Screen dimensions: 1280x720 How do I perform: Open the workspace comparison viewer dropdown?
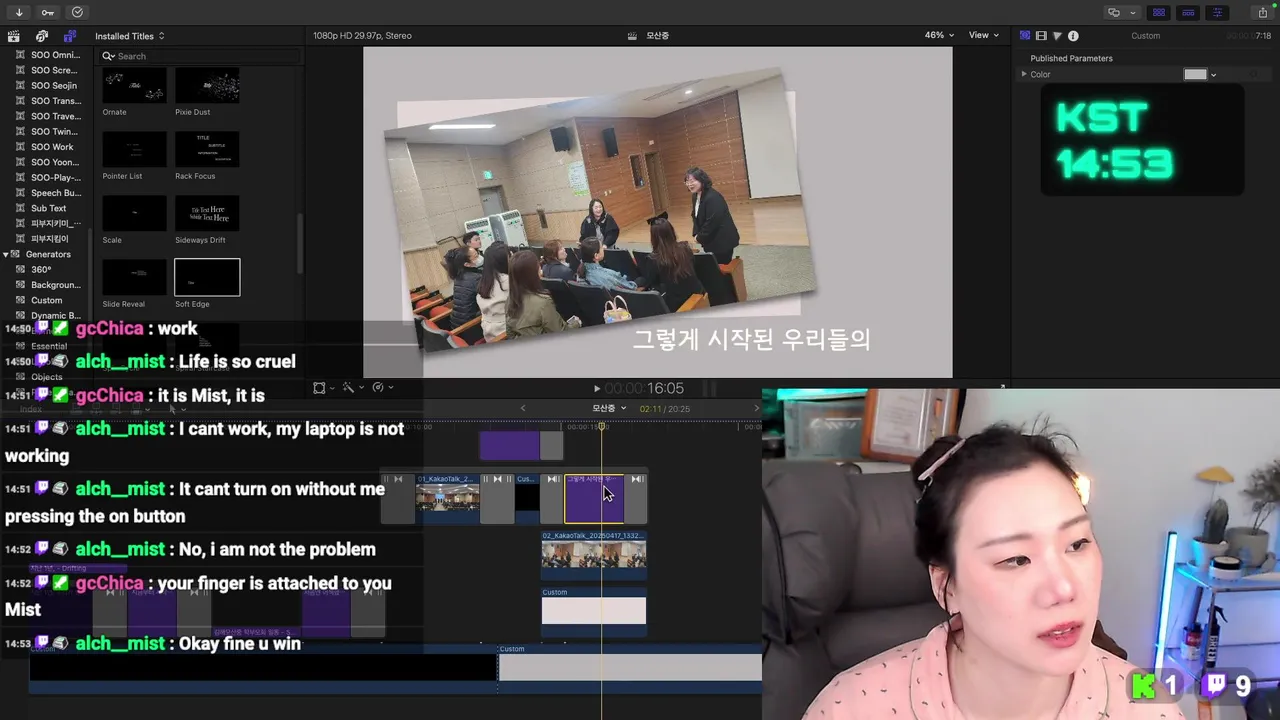point(1120,12)
